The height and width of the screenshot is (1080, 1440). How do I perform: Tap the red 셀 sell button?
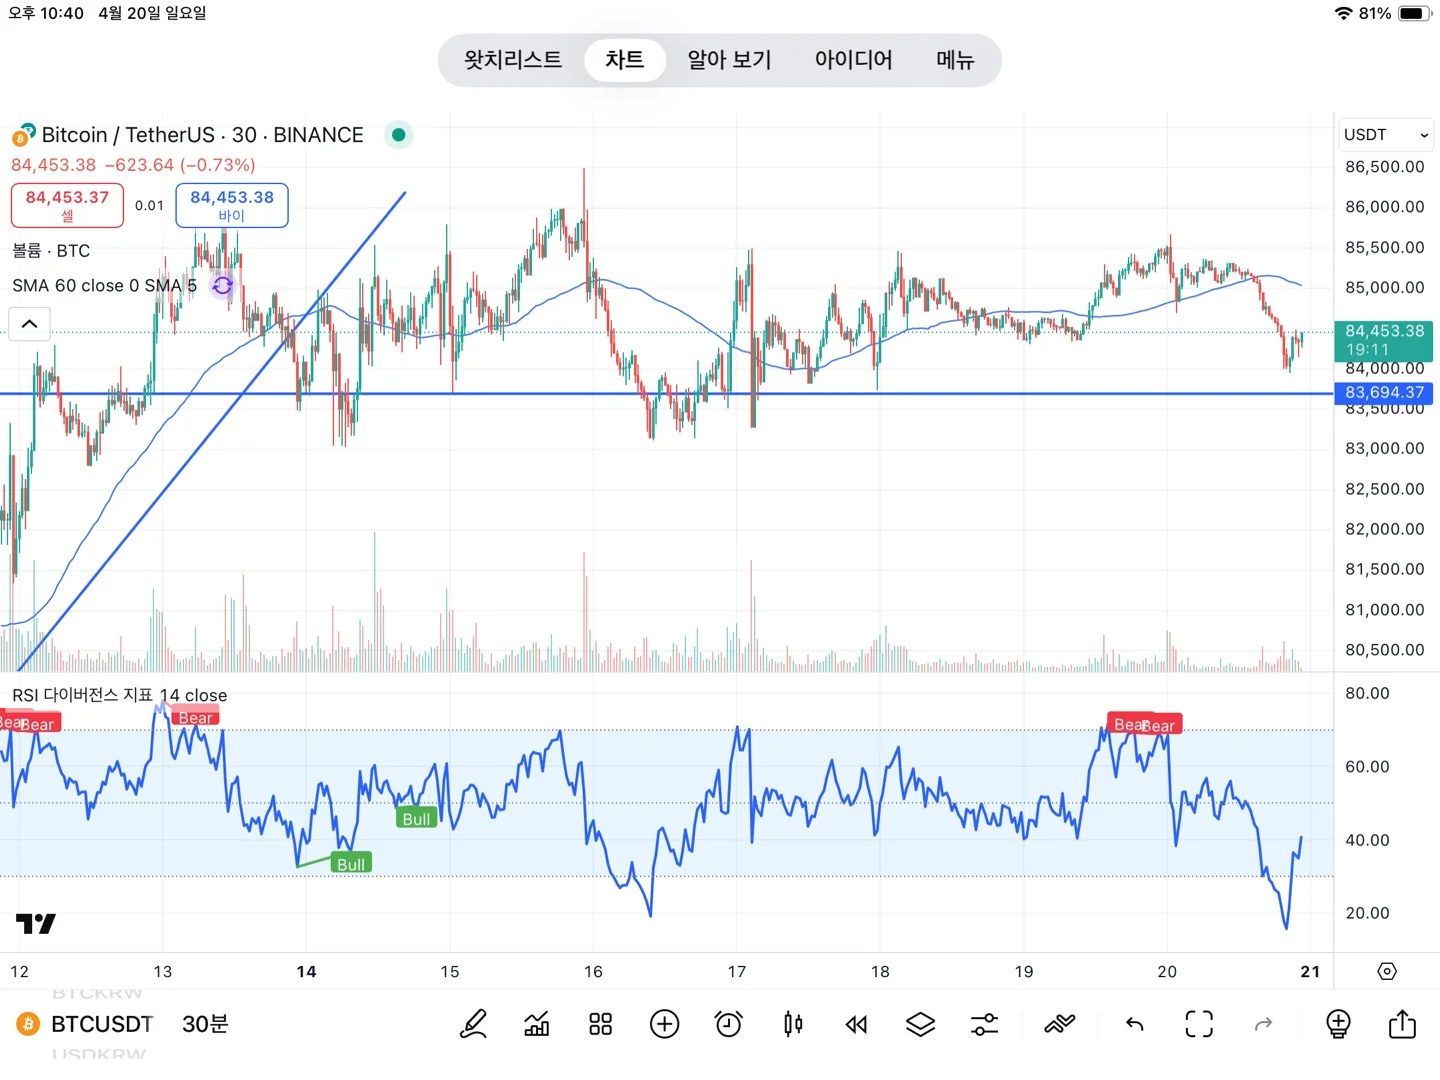(67, 205)
